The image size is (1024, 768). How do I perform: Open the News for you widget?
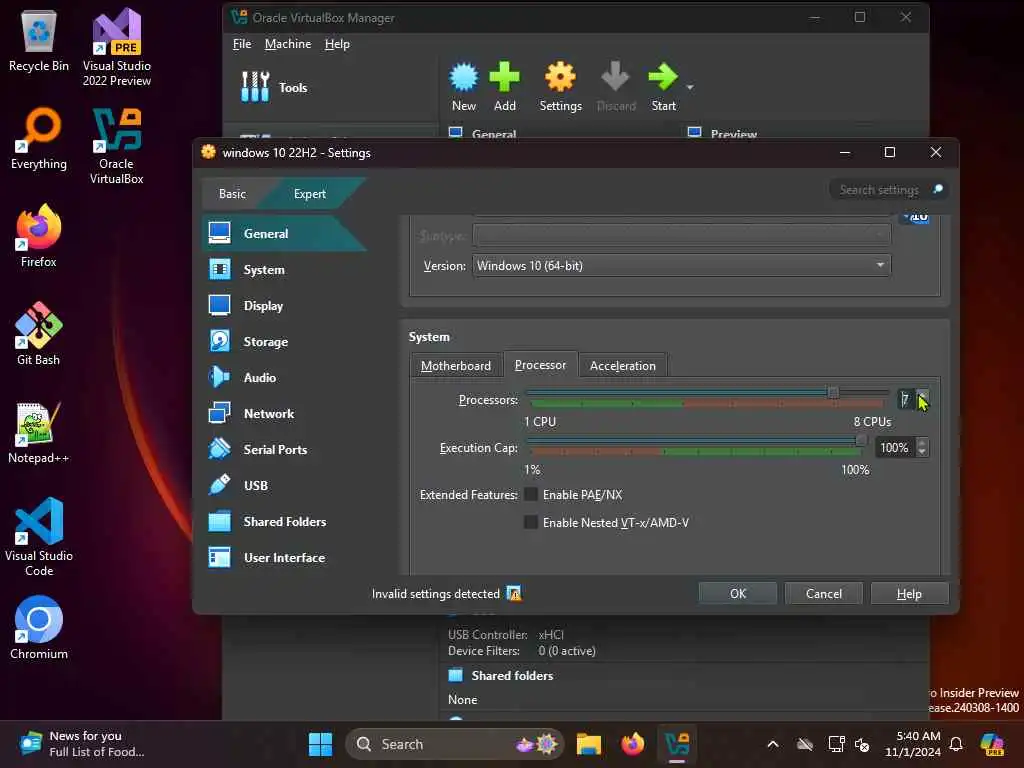pos(82,744)
